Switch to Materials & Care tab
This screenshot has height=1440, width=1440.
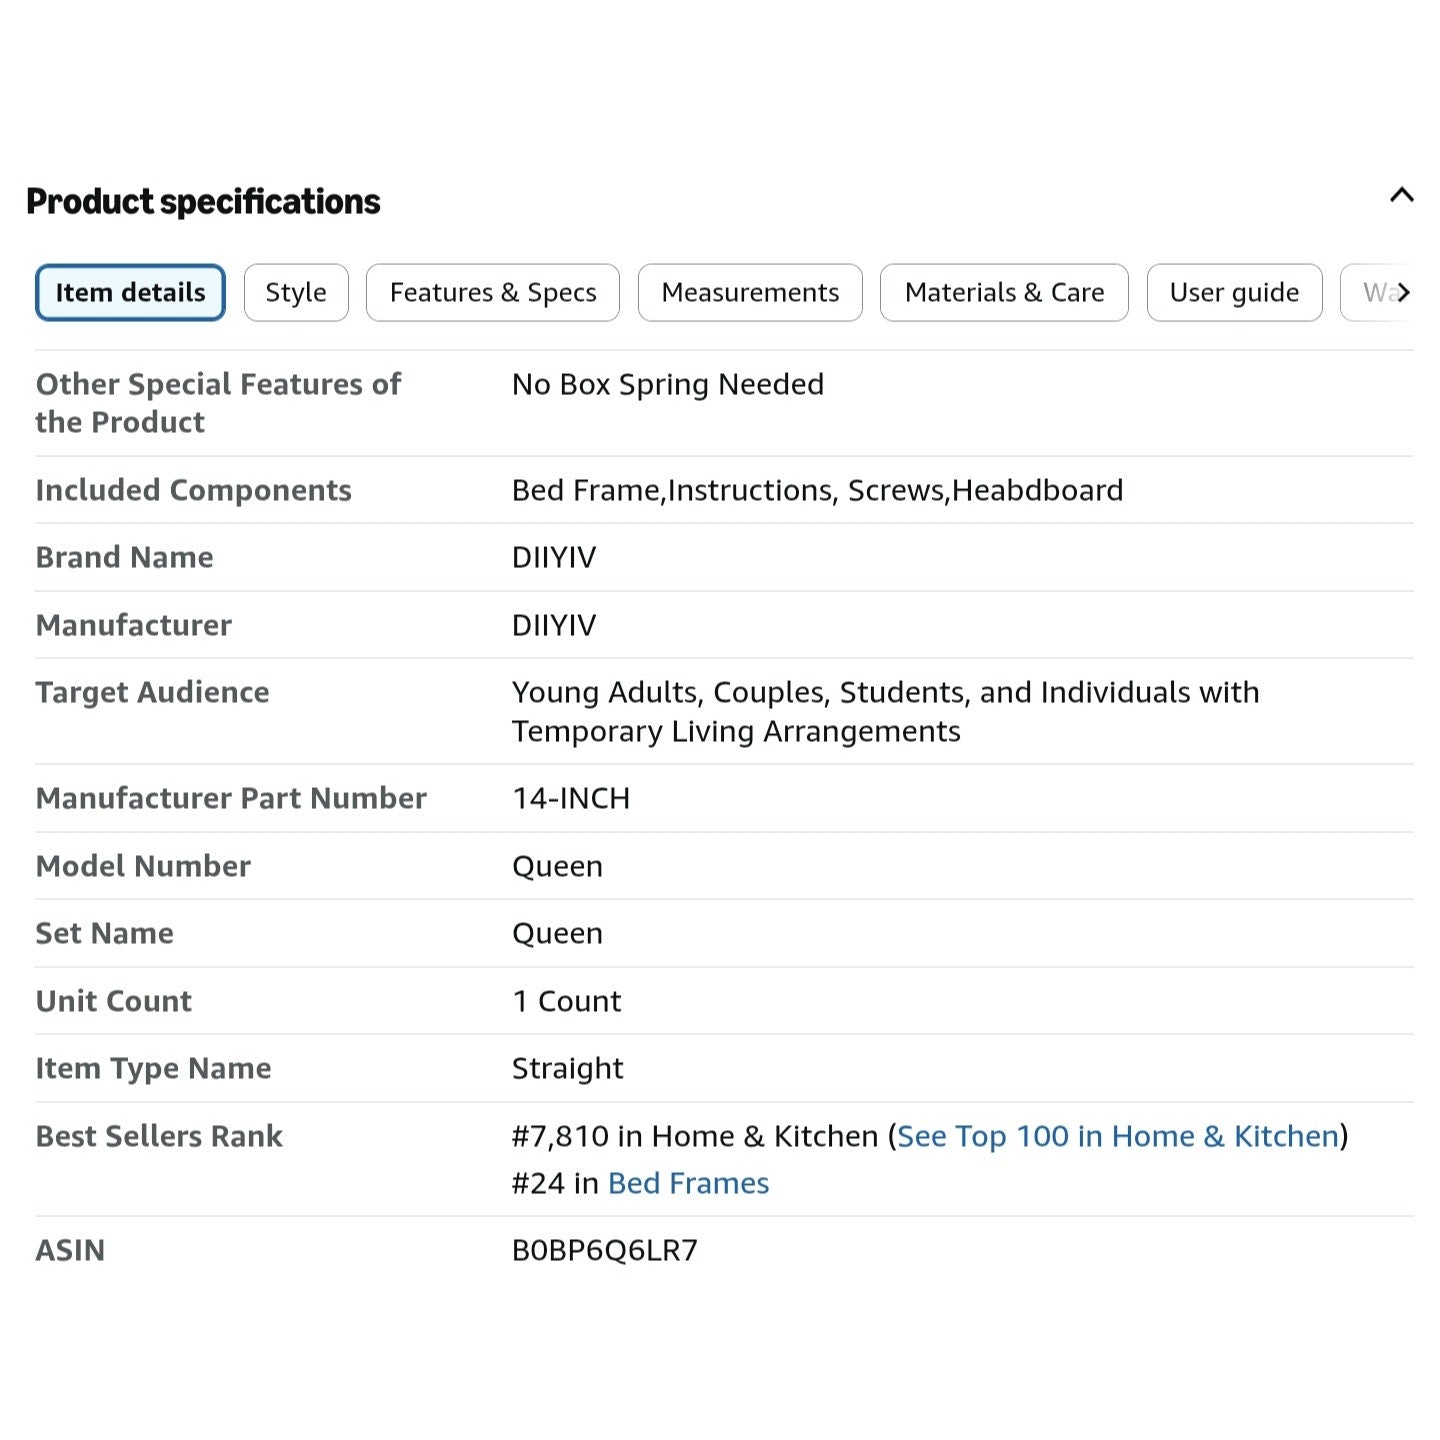point(1004,292)
